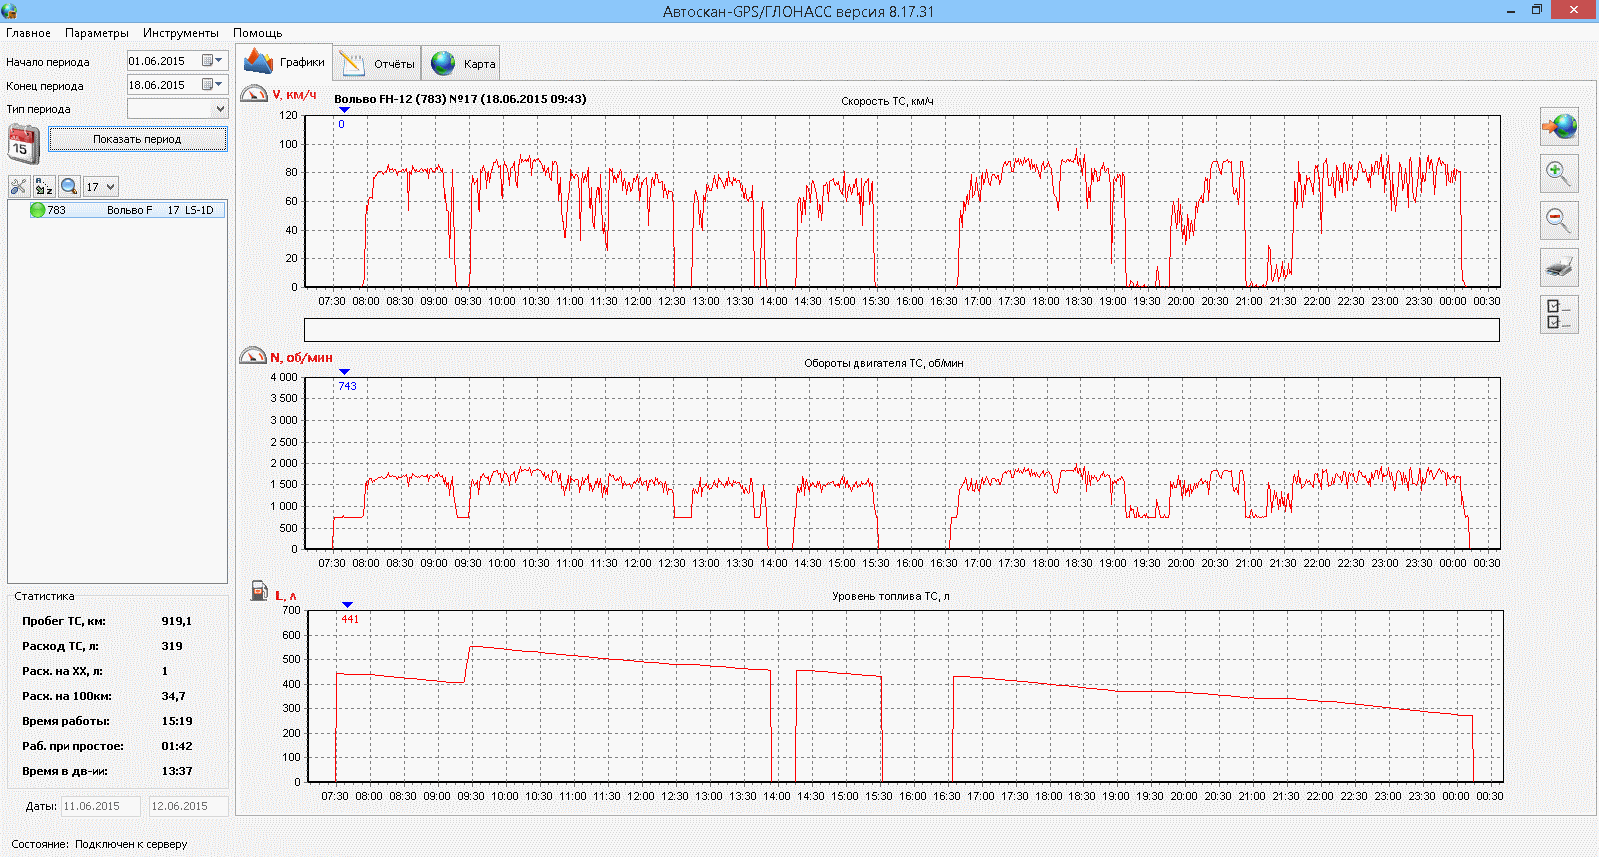Click the globe with arrow map button
This screenshot has height=857, width=1599.
click(1559, 127)
